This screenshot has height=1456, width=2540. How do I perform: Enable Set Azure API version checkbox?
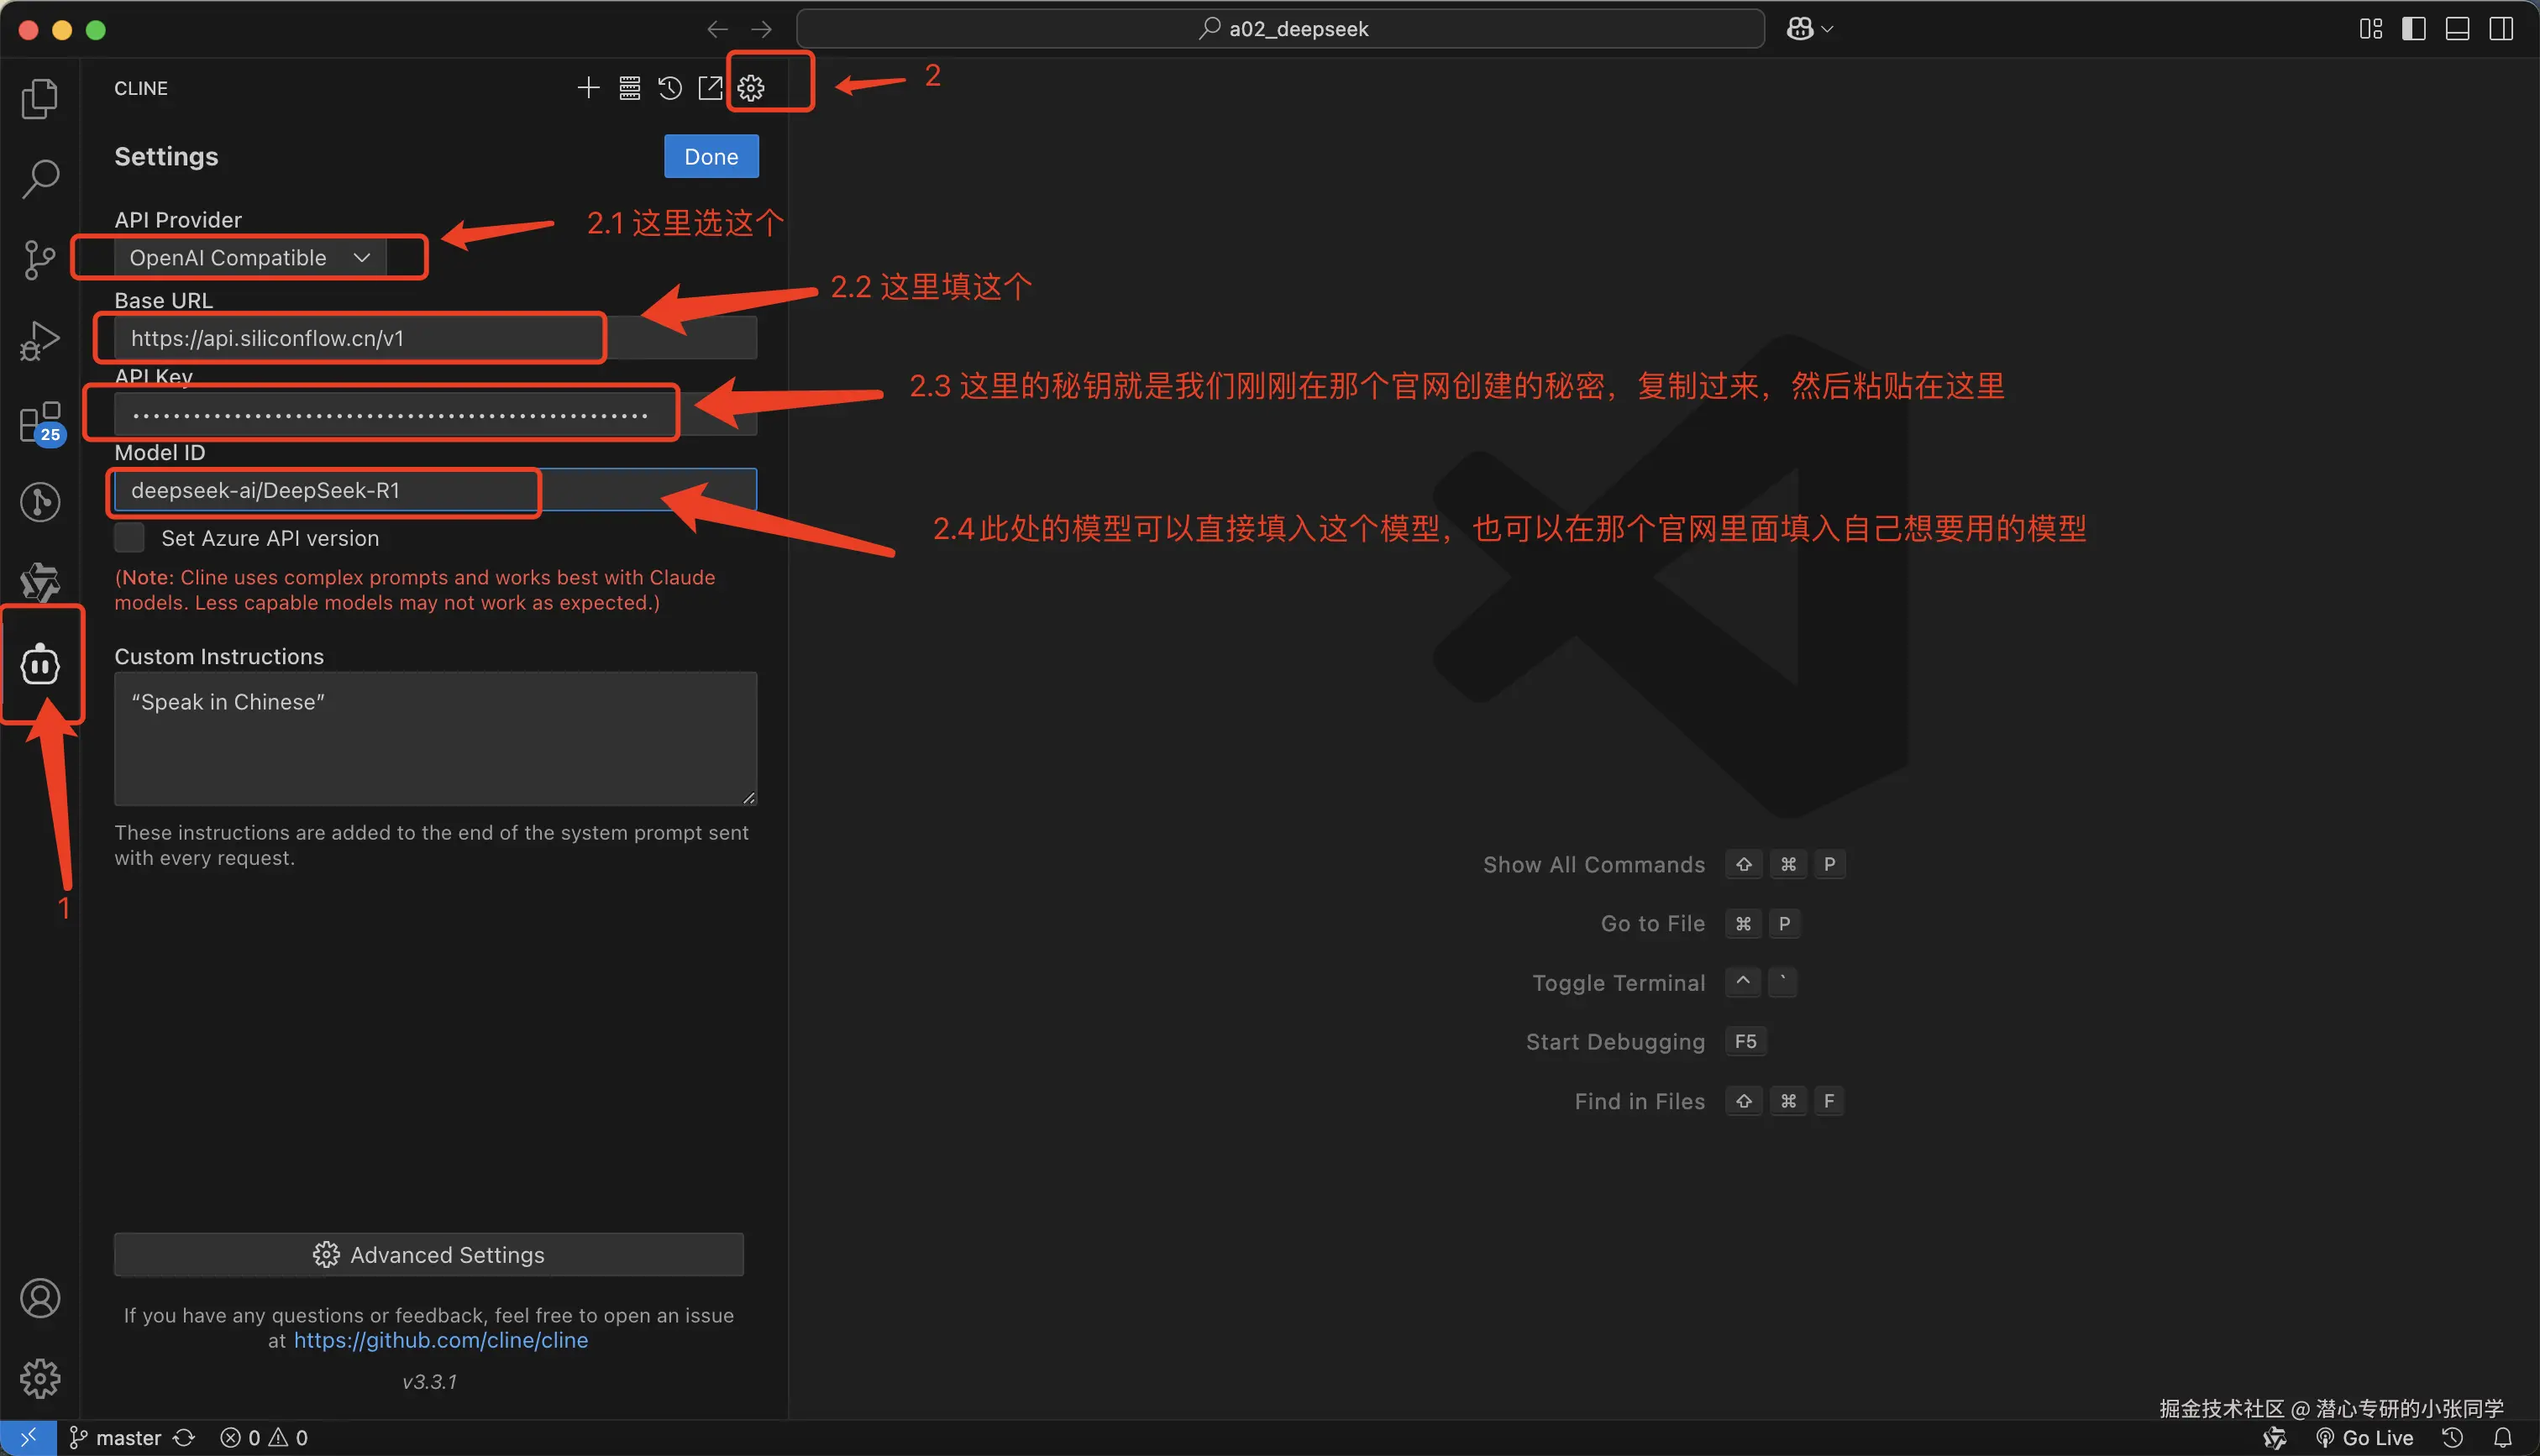(130, 538)
